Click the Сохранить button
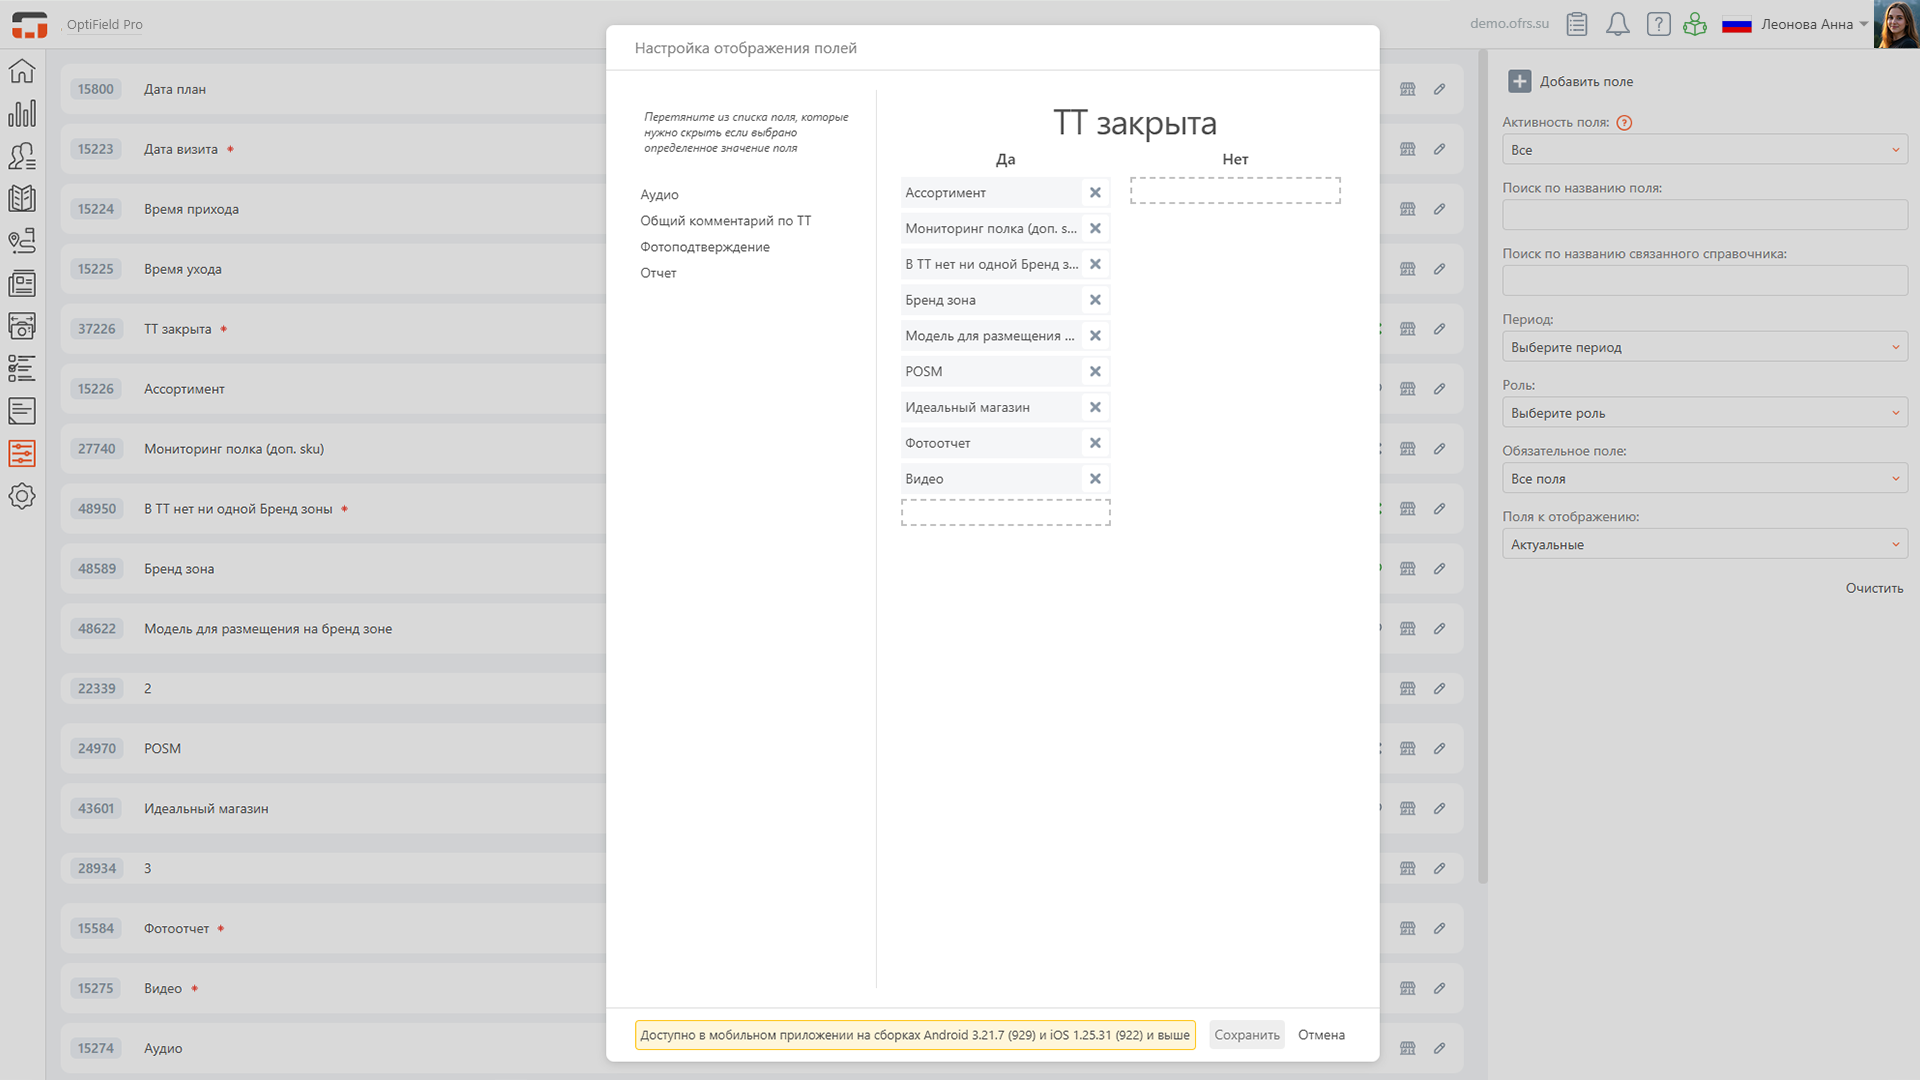 [x=1246, y=1035]
